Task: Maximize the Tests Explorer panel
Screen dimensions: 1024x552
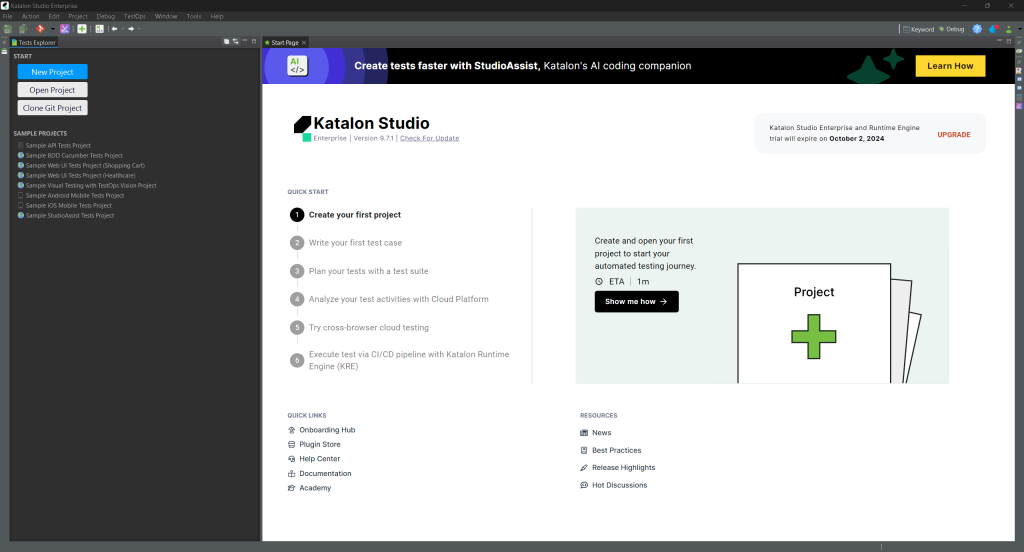Action: (x=254, y=41)
